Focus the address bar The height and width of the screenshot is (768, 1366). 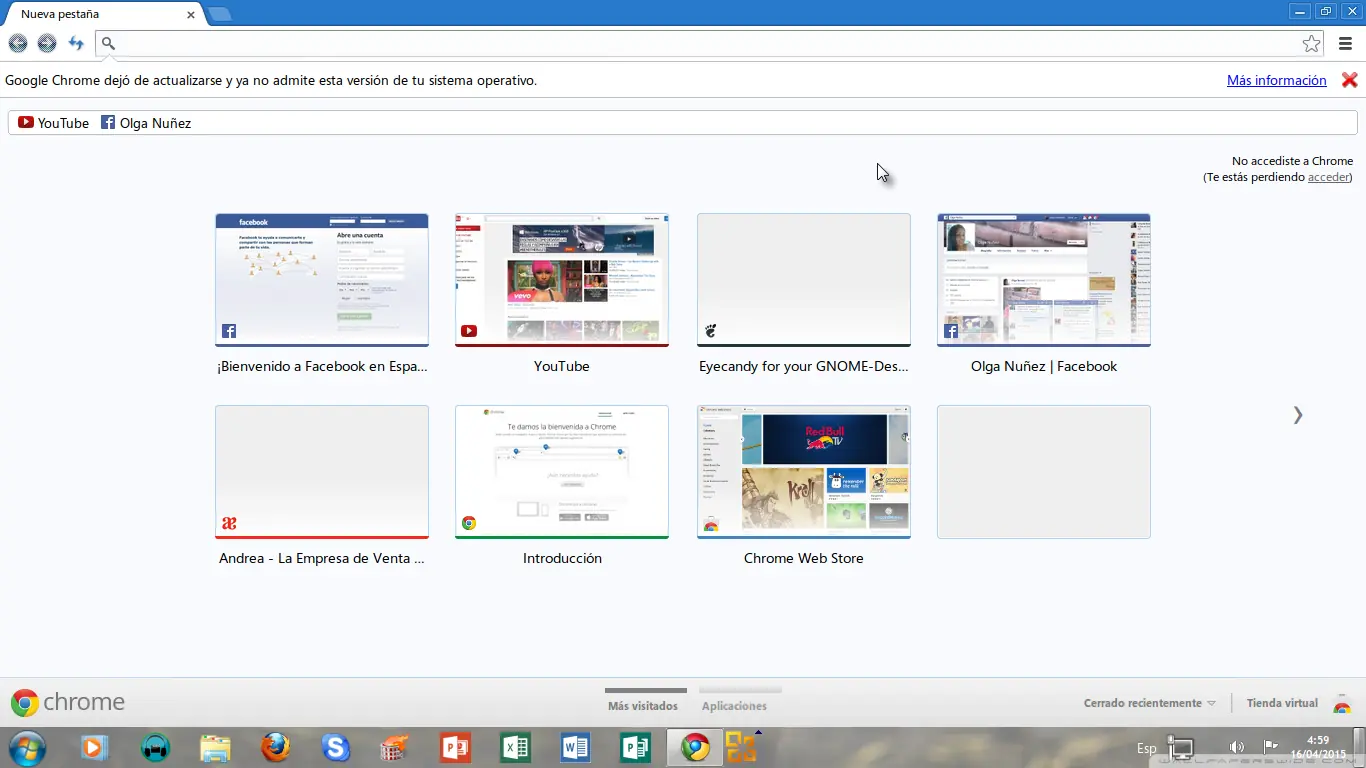click(x=710, y=43)
